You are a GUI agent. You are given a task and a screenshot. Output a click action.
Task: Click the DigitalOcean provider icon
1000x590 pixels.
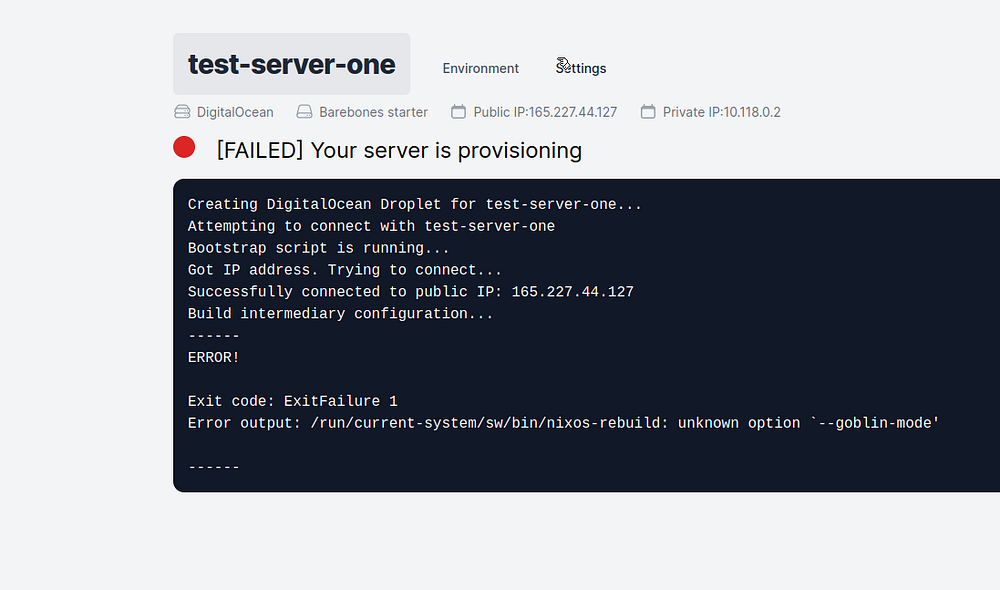tap(182, 112)
